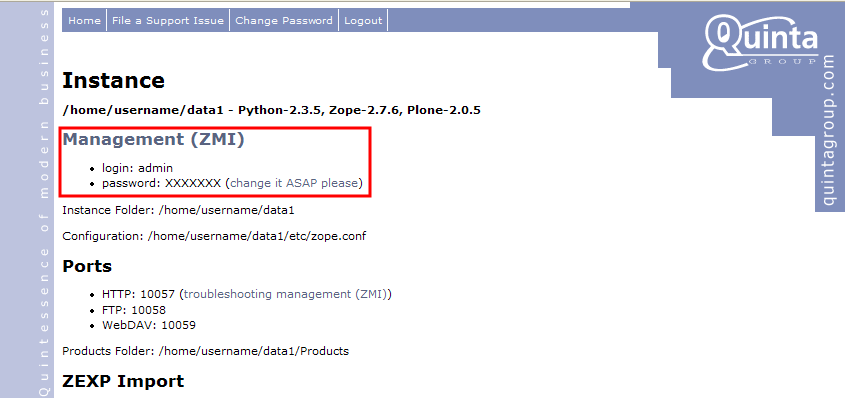845x398 pixels.
Task: Follow the 'change it ASAP please' link
Action: 294,183
